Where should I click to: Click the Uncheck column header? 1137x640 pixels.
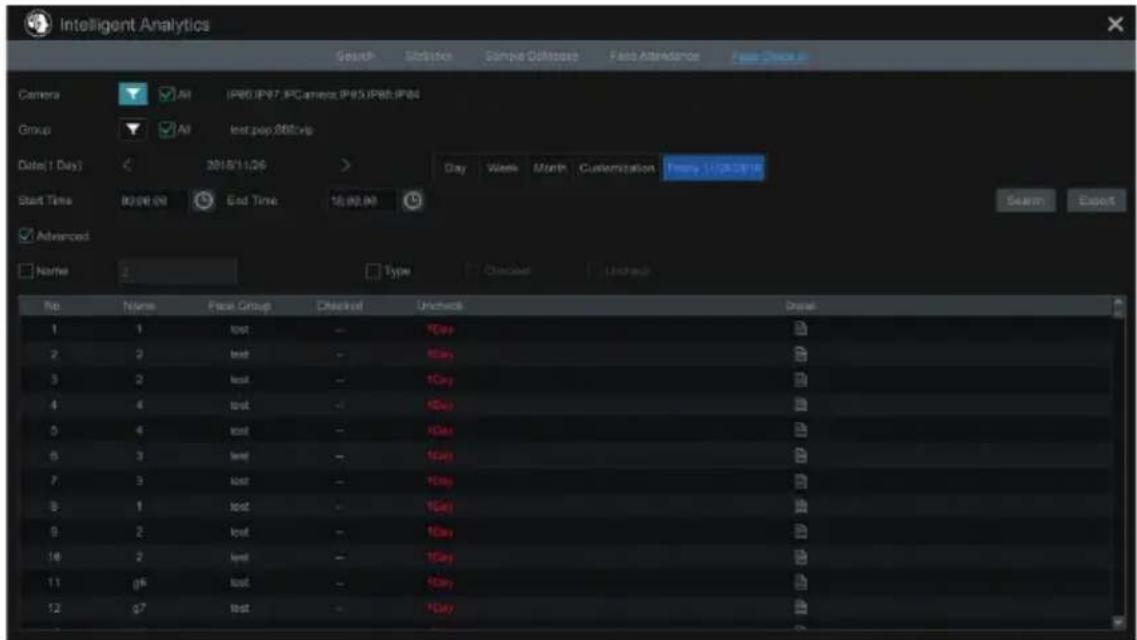click(x=439, y=307)
